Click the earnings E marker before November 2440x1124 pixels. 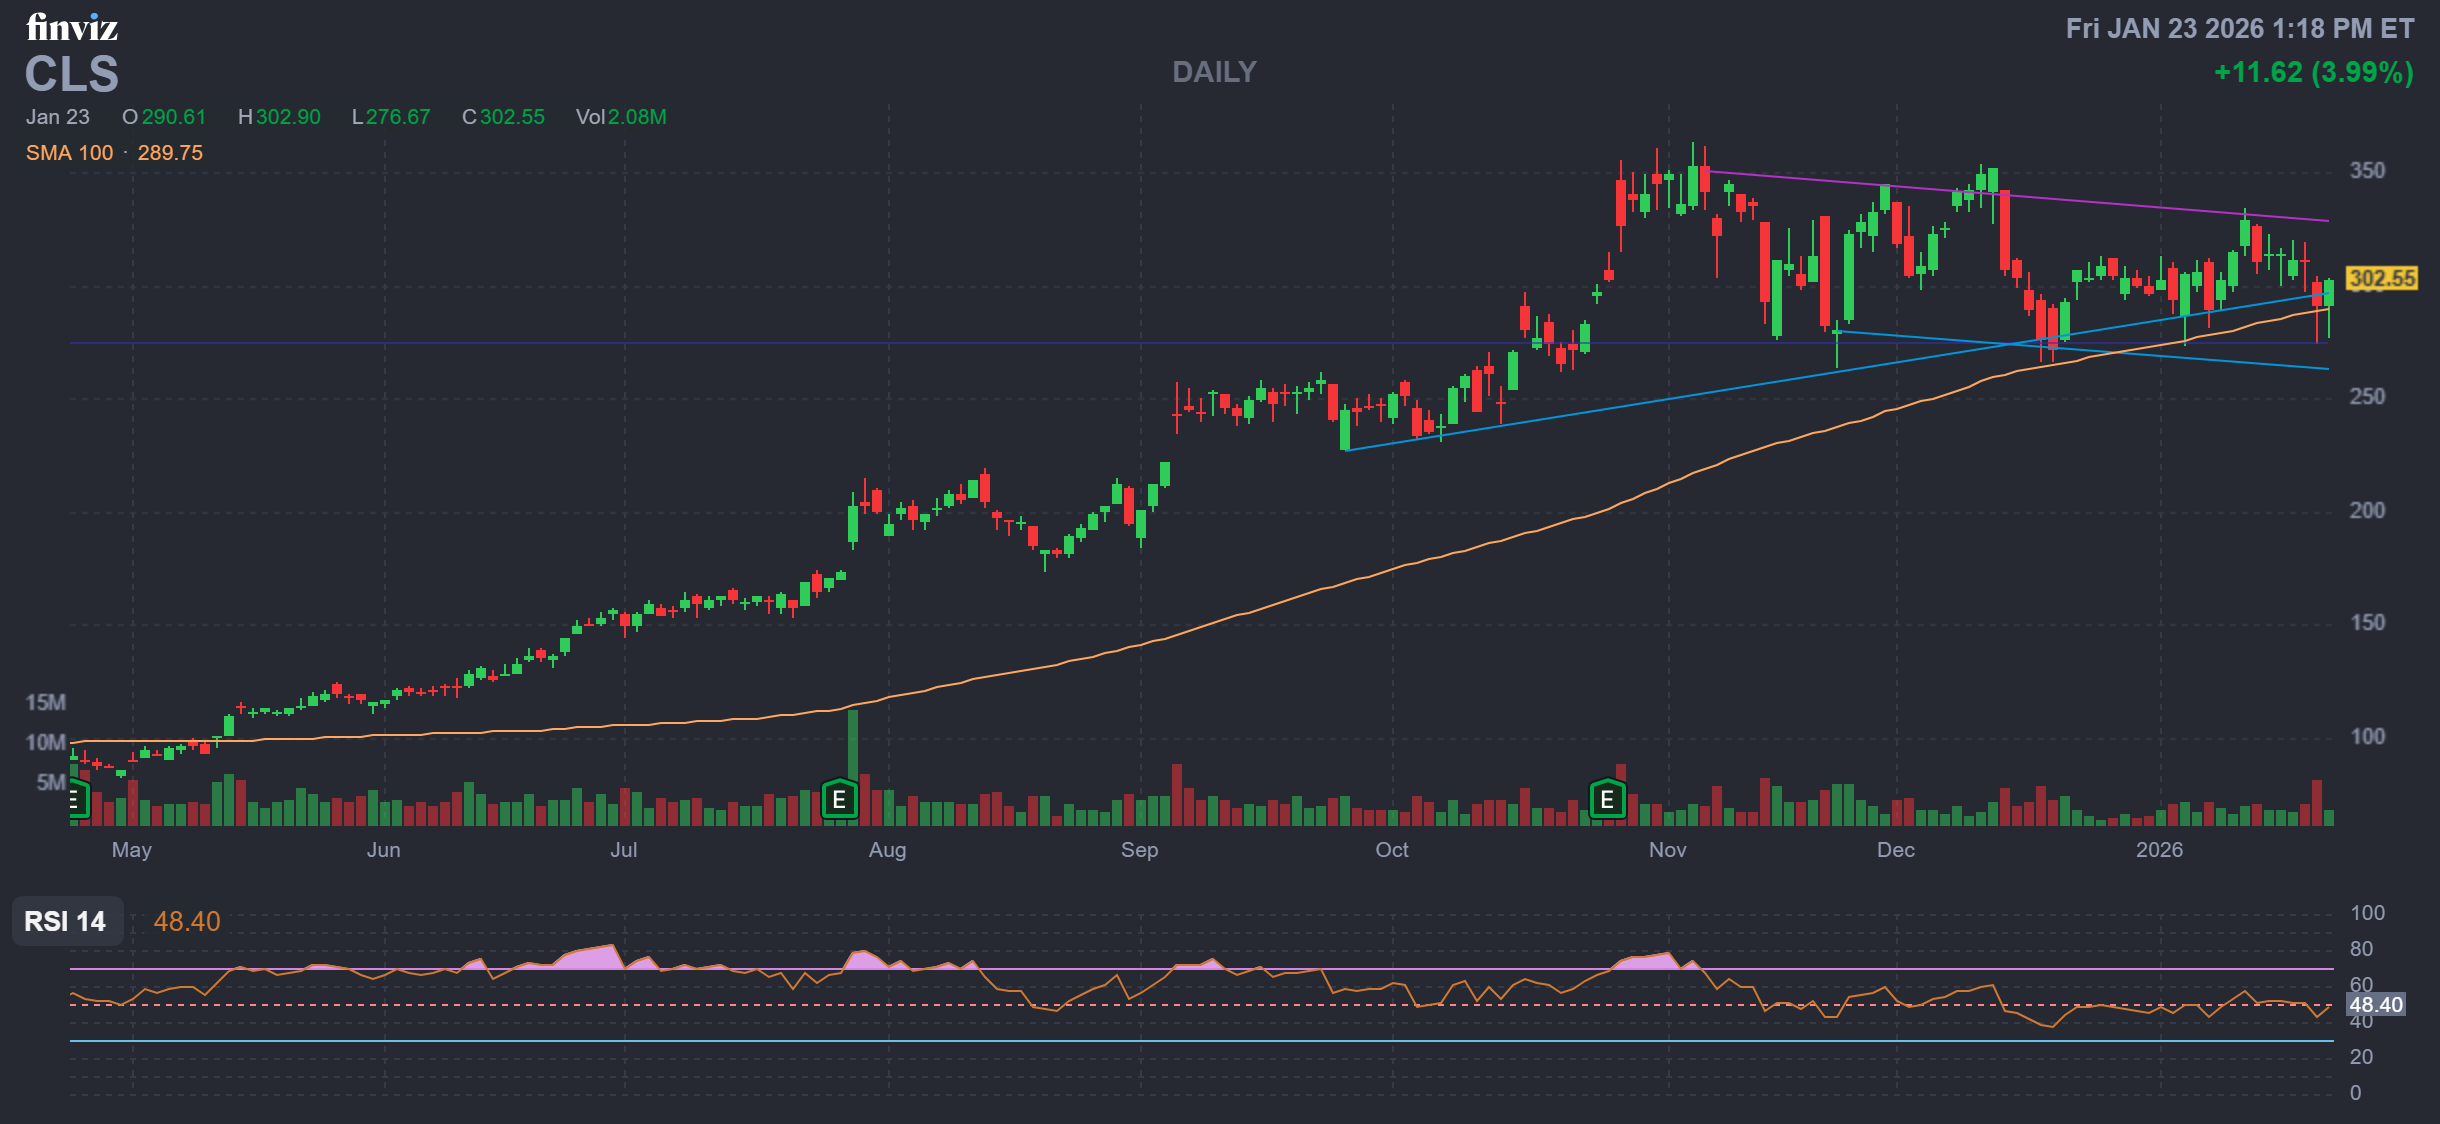(1607, 800)
